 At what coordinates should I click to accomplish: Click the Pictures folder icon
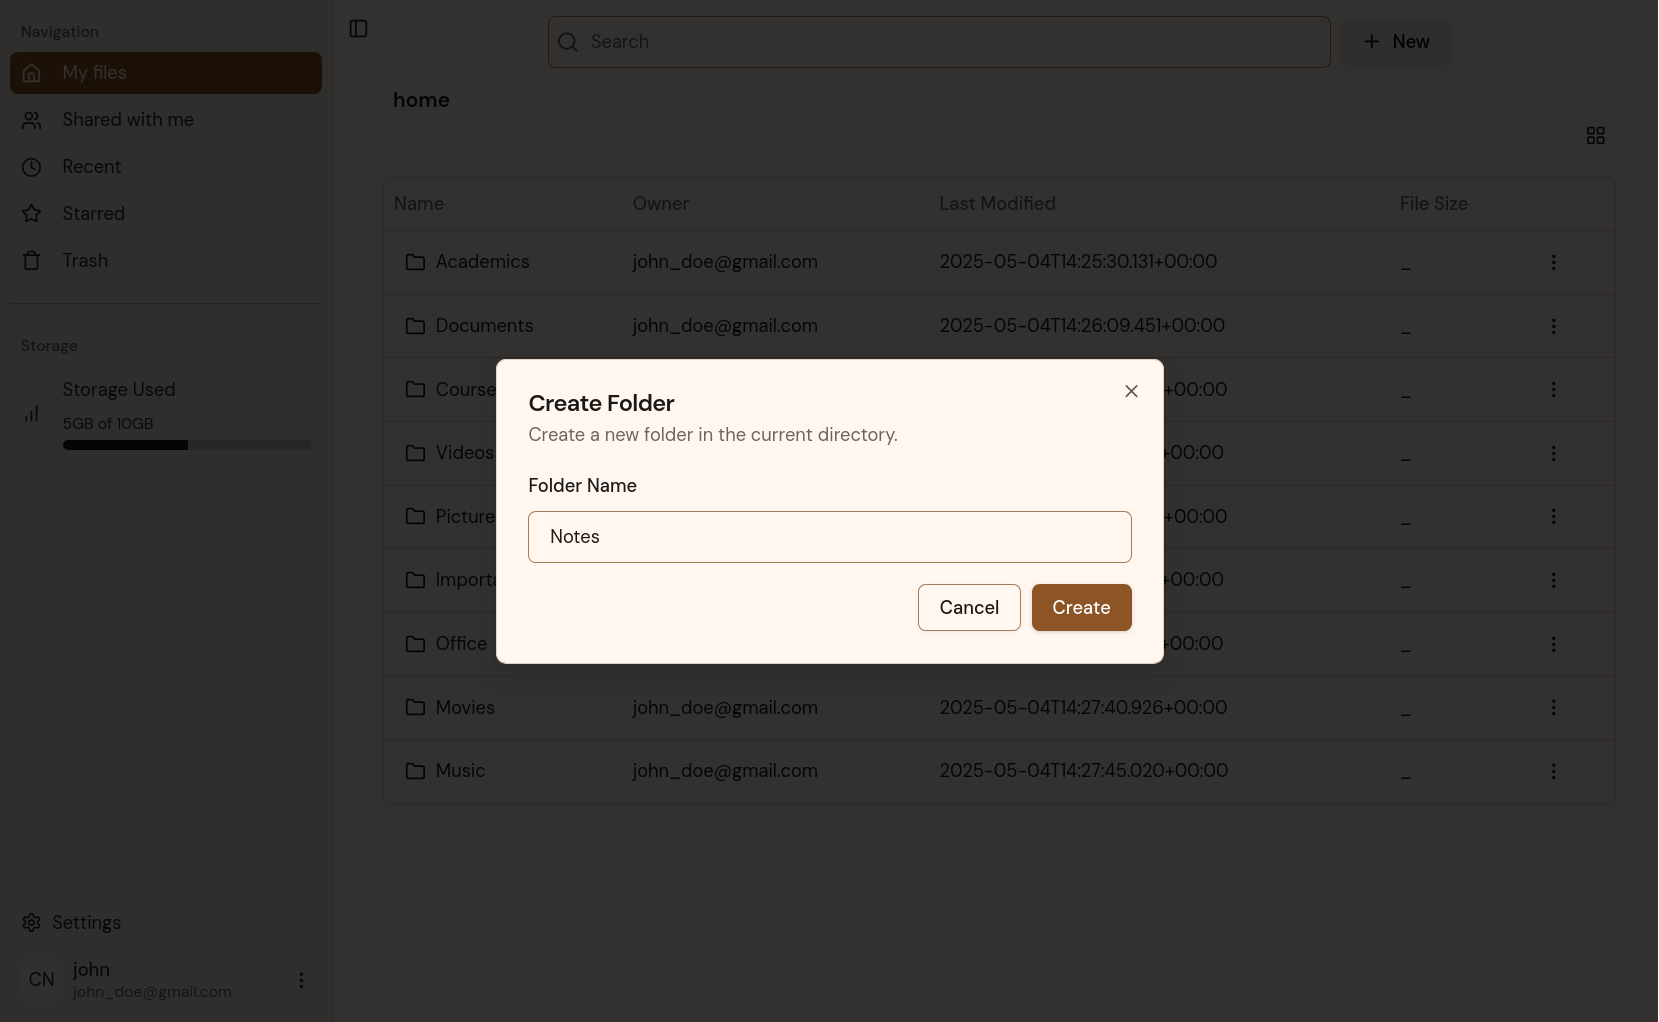(x=415, y=517)
